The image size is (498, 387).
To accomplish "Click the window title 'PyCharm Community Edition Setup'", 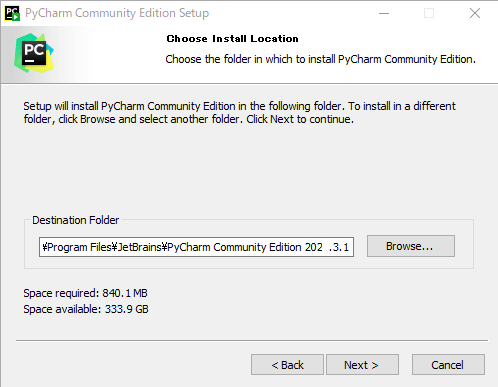I will (117, 13).
